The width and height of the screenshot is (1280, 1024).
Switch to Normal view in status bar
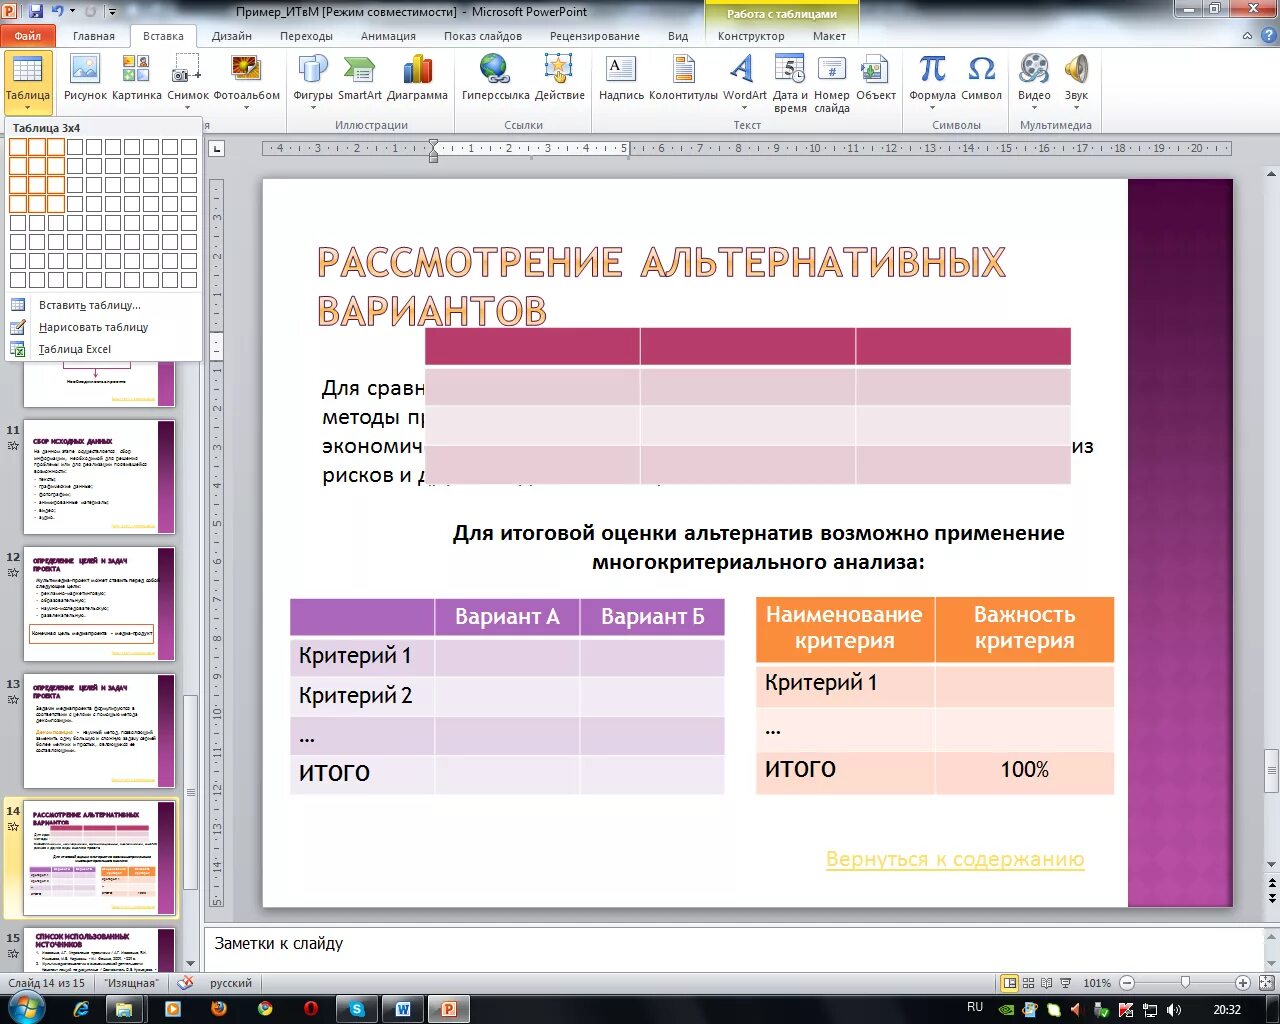(x=1010, y=983)
